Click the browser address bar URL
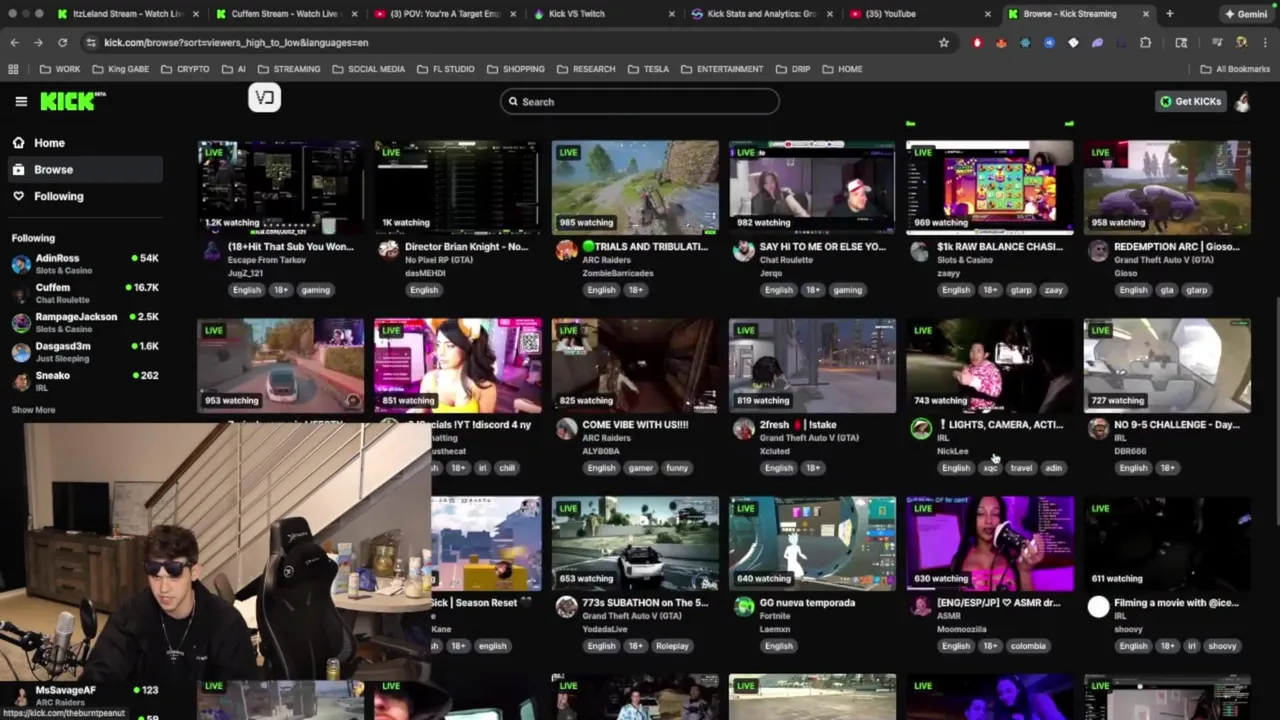 coord(236,43)
